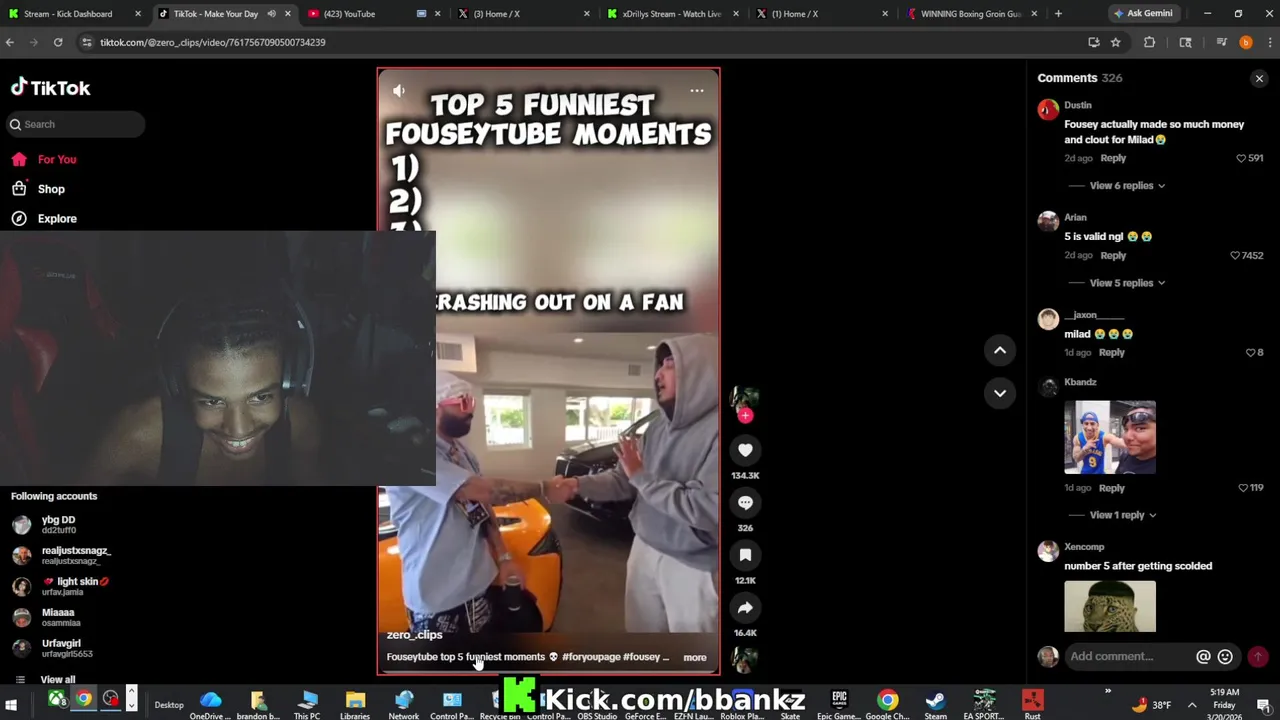
Task: Like Dustin's comment with the heart
Action: [x=1241, y=158]
